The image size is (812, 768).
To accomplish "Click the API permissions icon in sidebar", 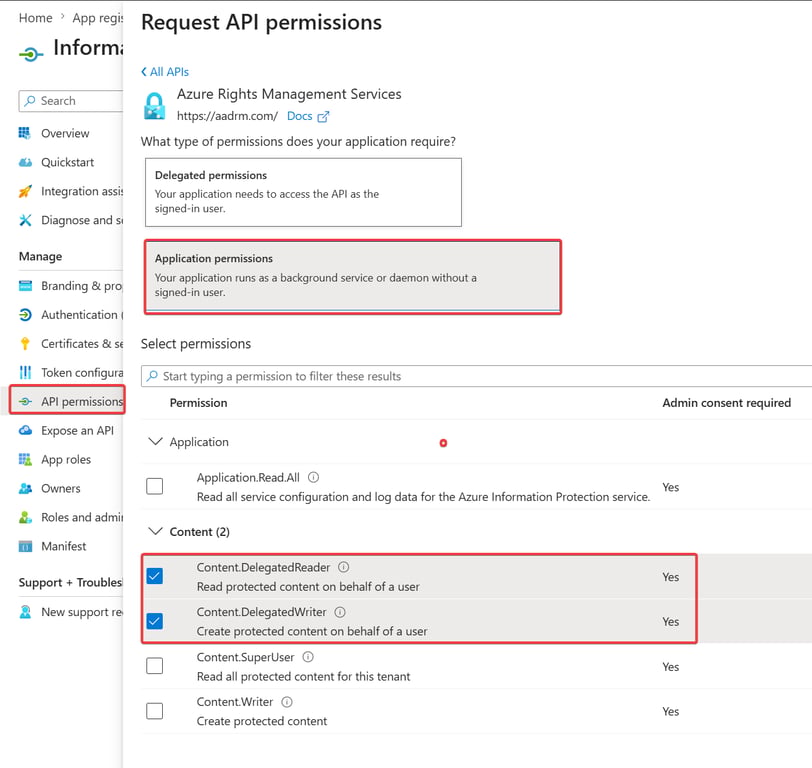I will 25,401.
